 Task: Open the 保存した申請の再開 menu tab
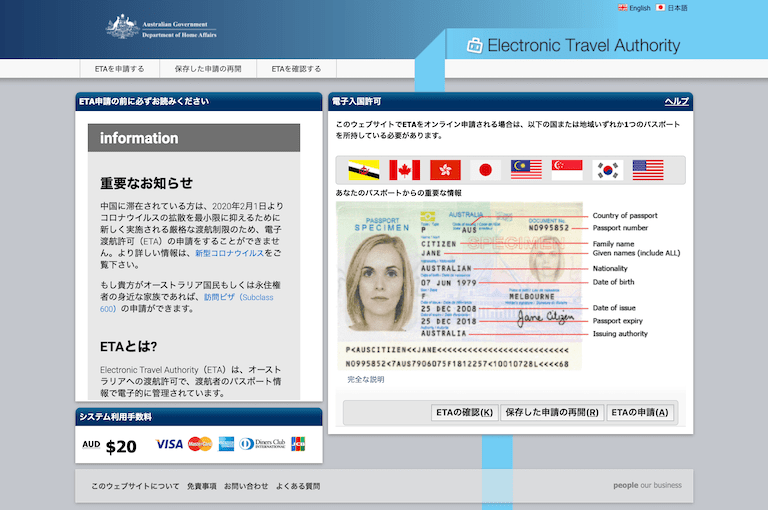tap(208, 69)
